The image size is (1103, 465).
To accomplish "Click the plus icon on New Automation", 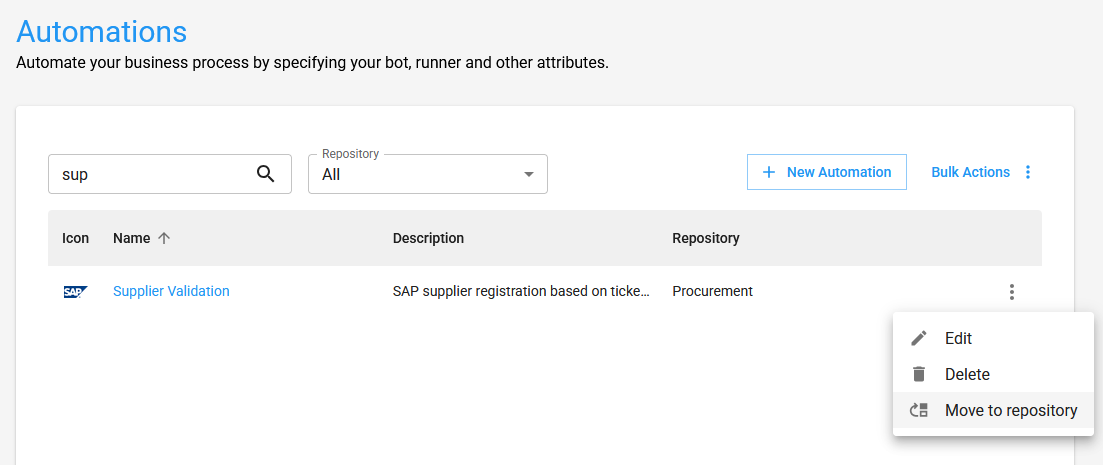I will pos(769,173).
